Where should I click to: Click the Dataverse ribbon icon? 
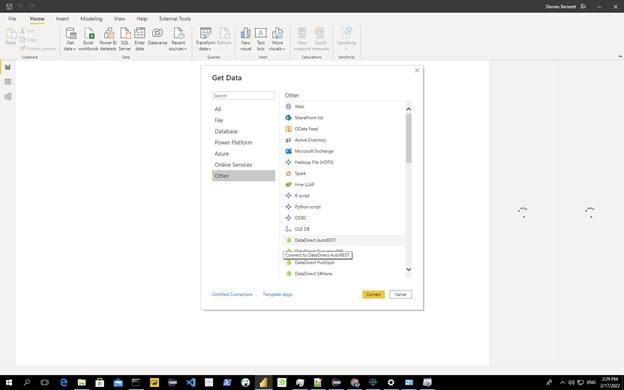pos(157,36)
